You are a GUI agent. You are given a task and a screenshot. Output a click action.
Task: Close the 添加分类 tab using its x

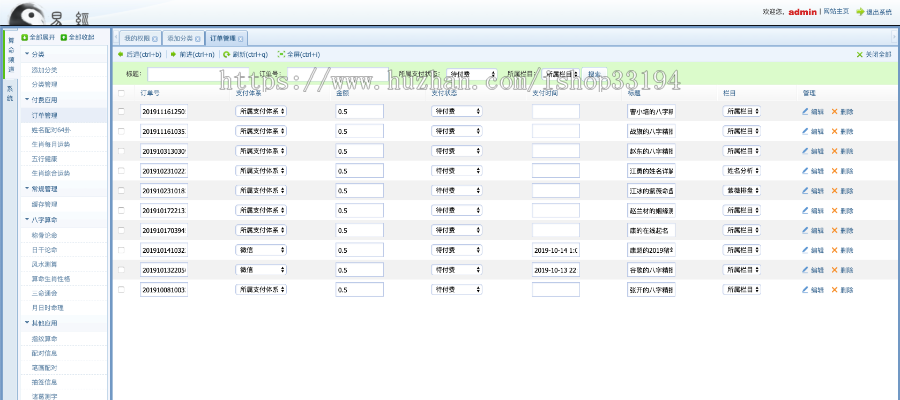click(197, 39)
